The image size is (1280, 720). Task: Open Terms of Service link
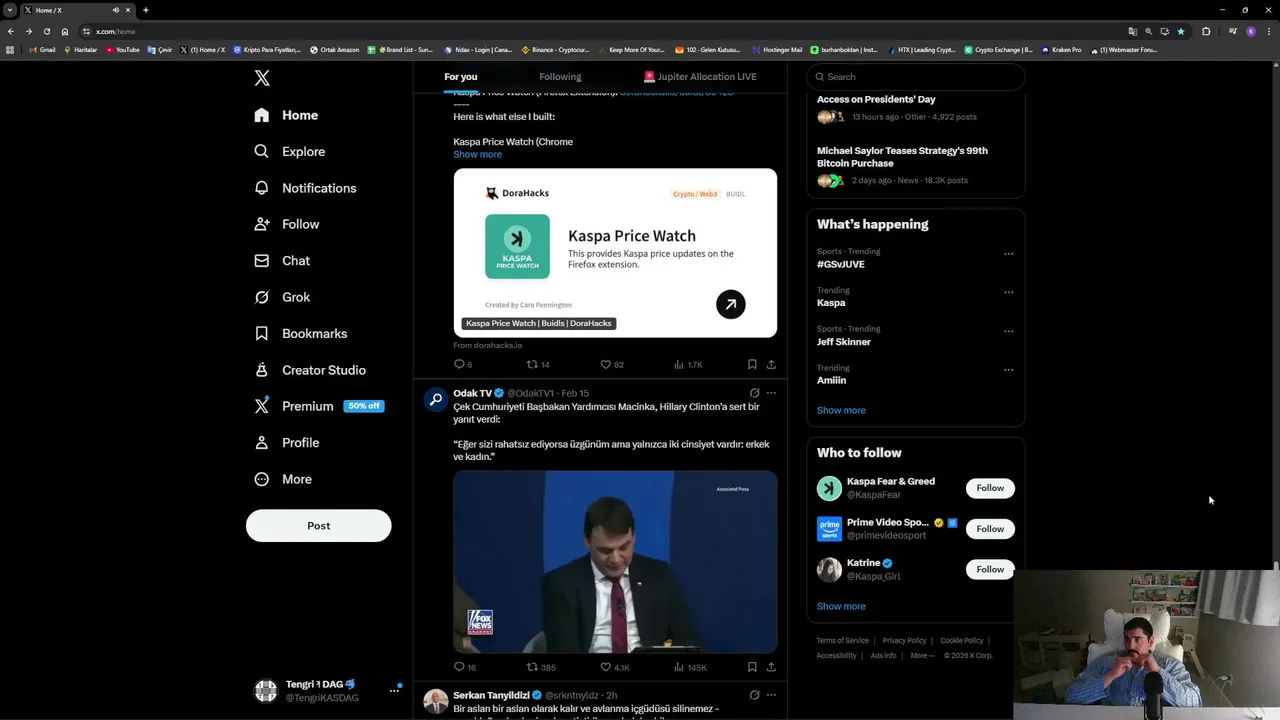[843, 641]
